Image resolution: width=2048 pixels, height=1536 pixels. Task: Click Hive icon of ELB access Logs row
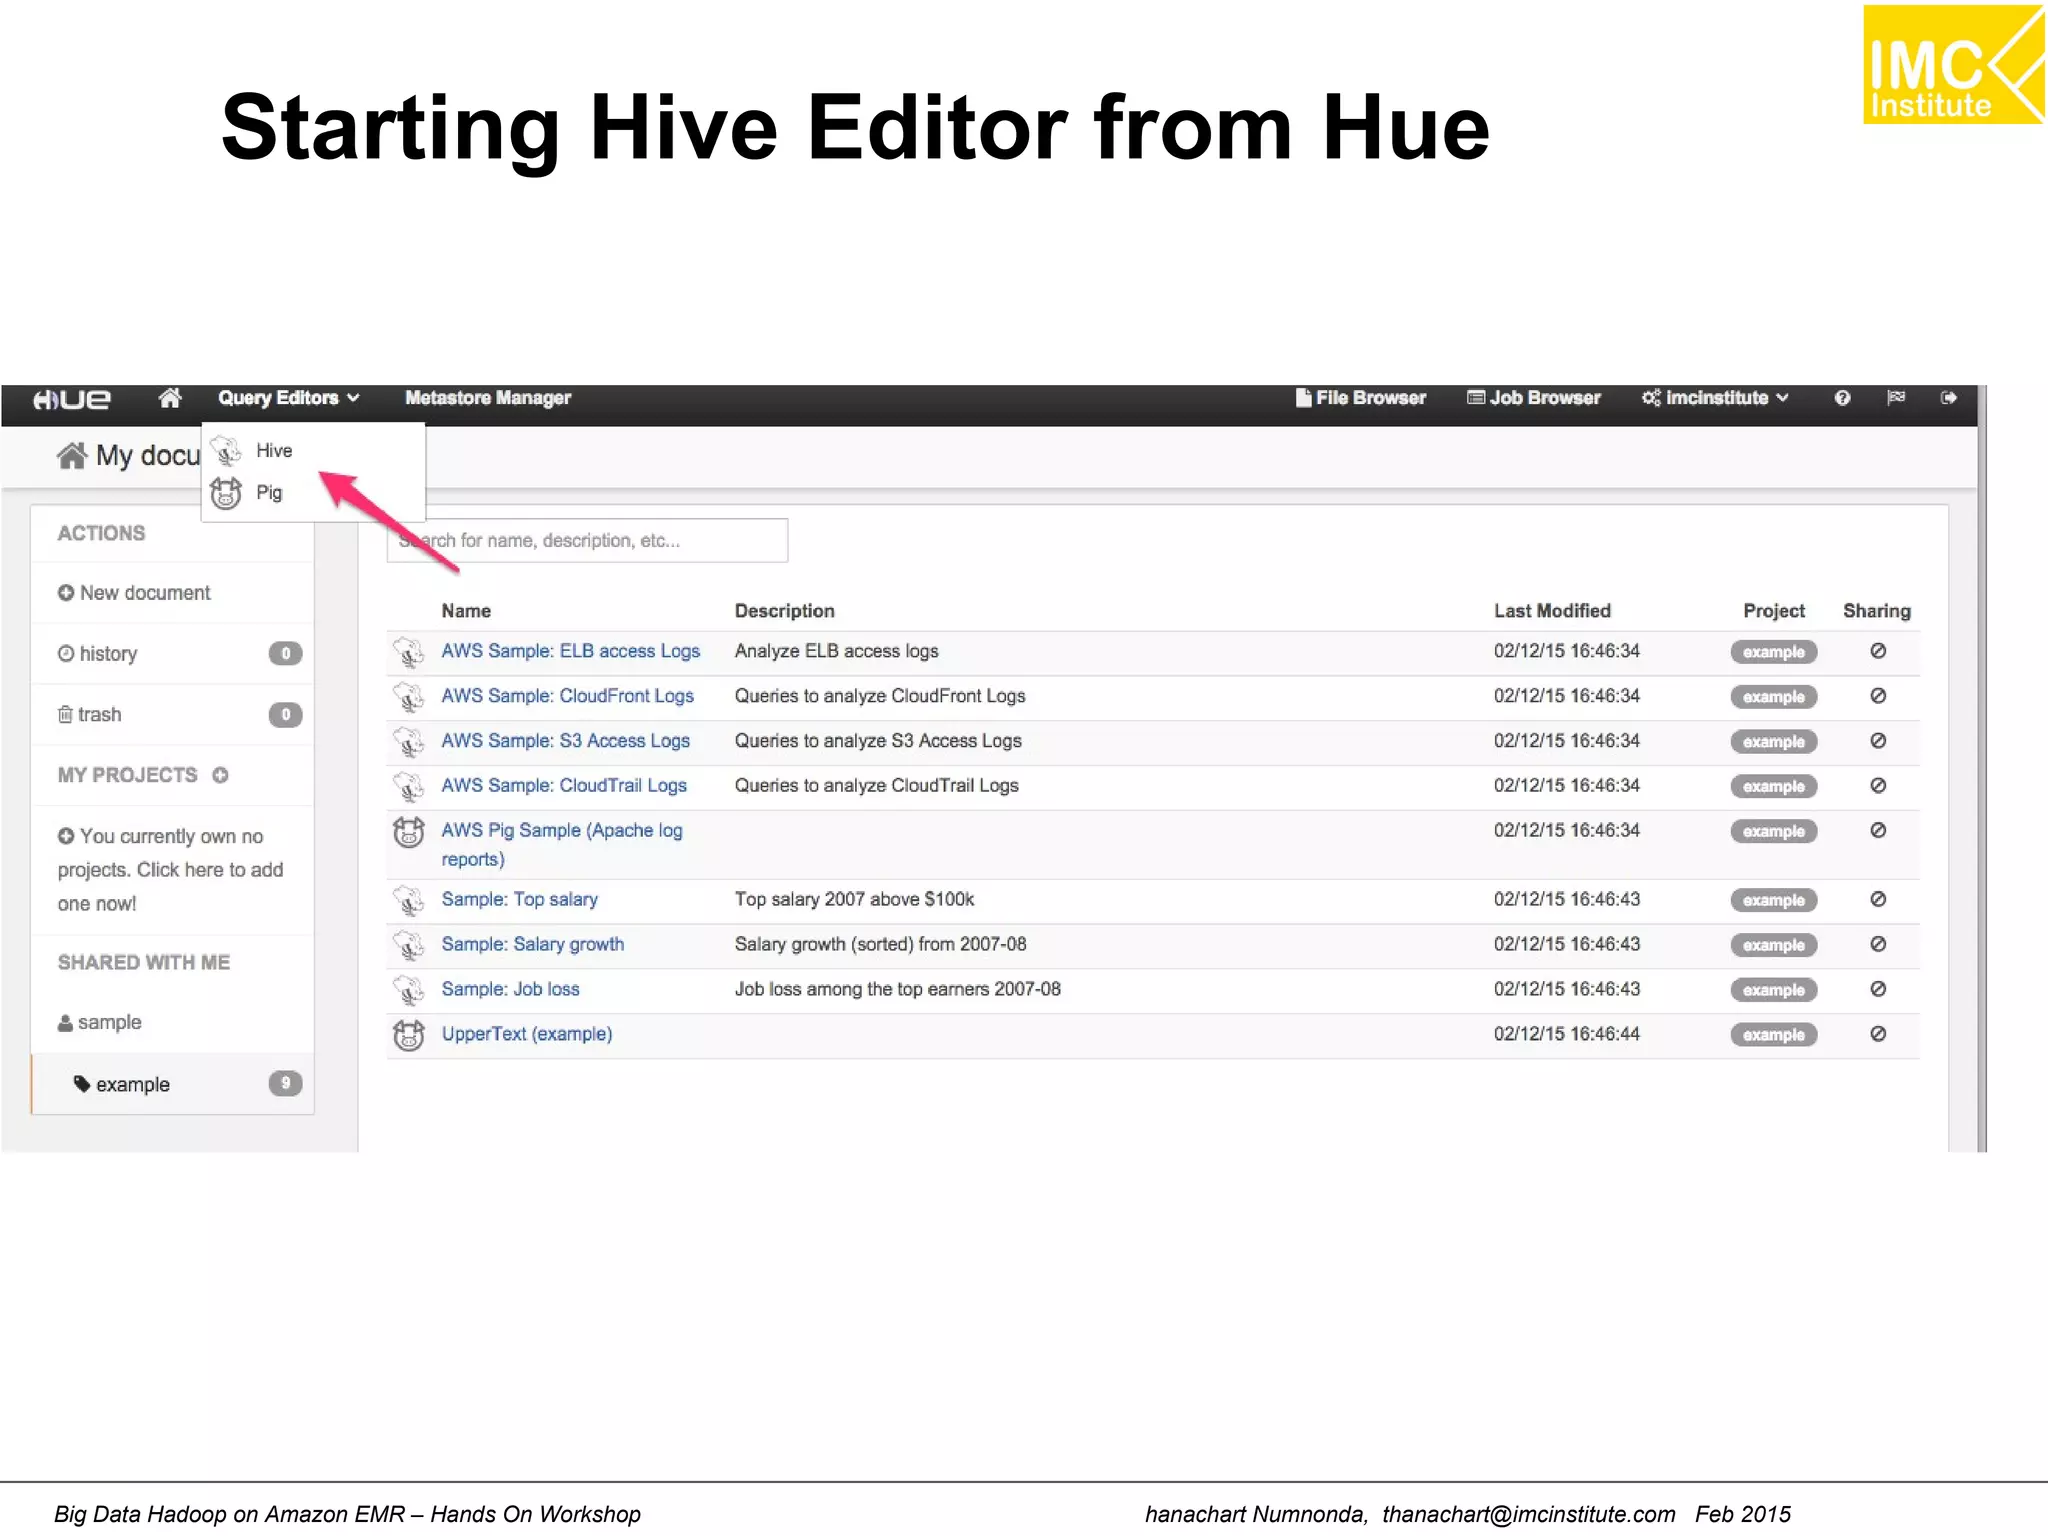click(x=408, y=652)
